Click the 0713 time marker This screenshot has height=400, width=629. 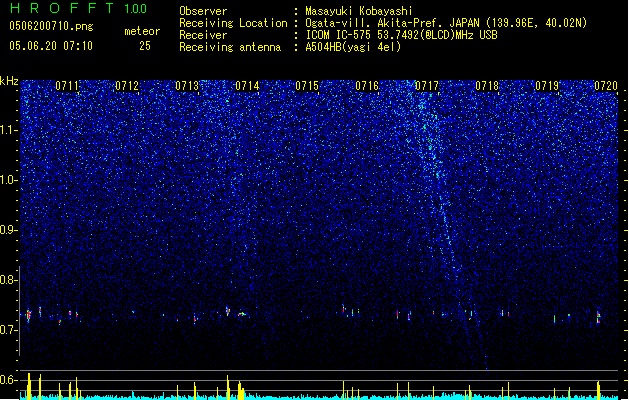(x=187, y=86)
